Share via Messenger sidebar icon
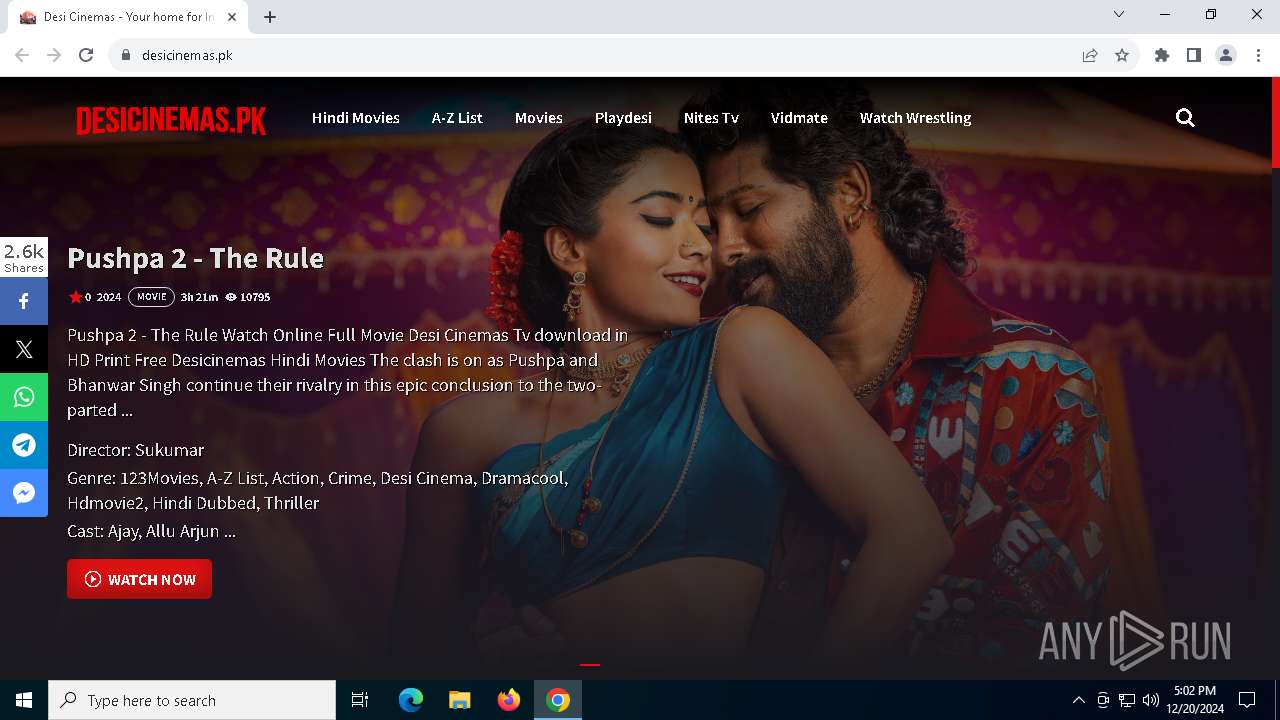Screen dimensions: 1280x720 [x=24, y=493]
